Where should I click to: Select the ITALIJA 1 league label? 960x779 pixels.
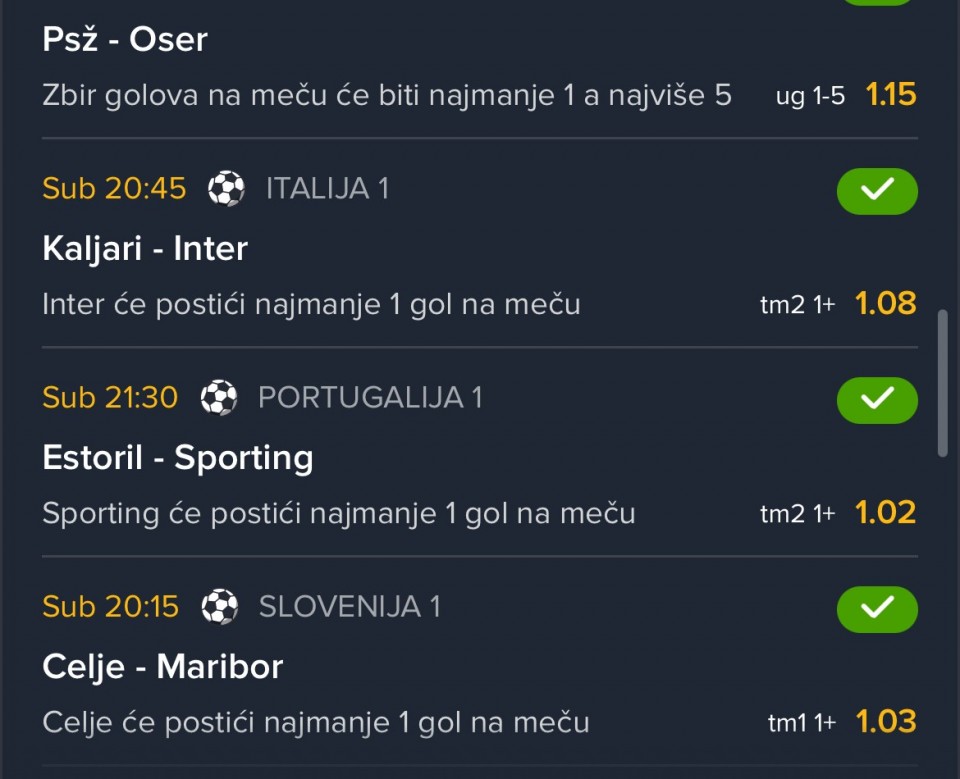[327, 188]
